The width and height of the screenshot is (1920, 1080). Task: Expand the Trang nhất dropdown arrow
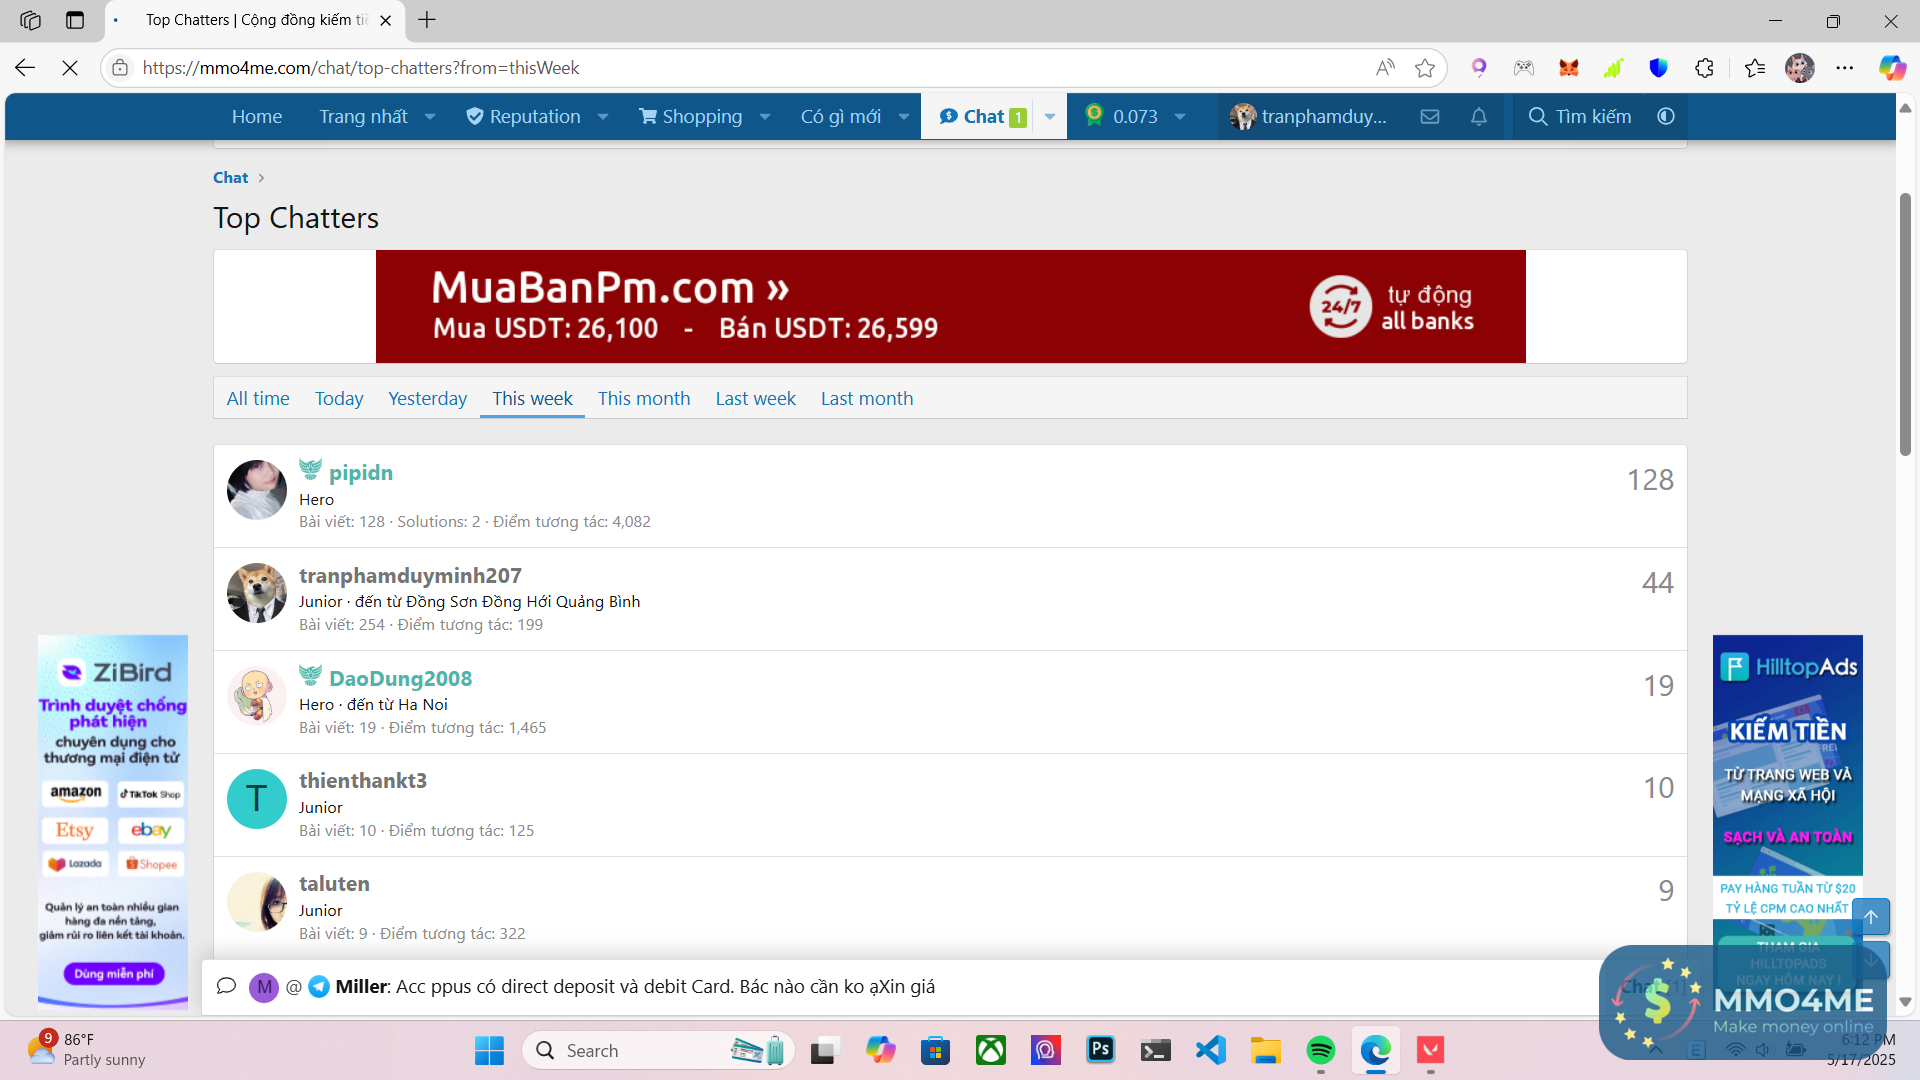(x=430, y=117)
